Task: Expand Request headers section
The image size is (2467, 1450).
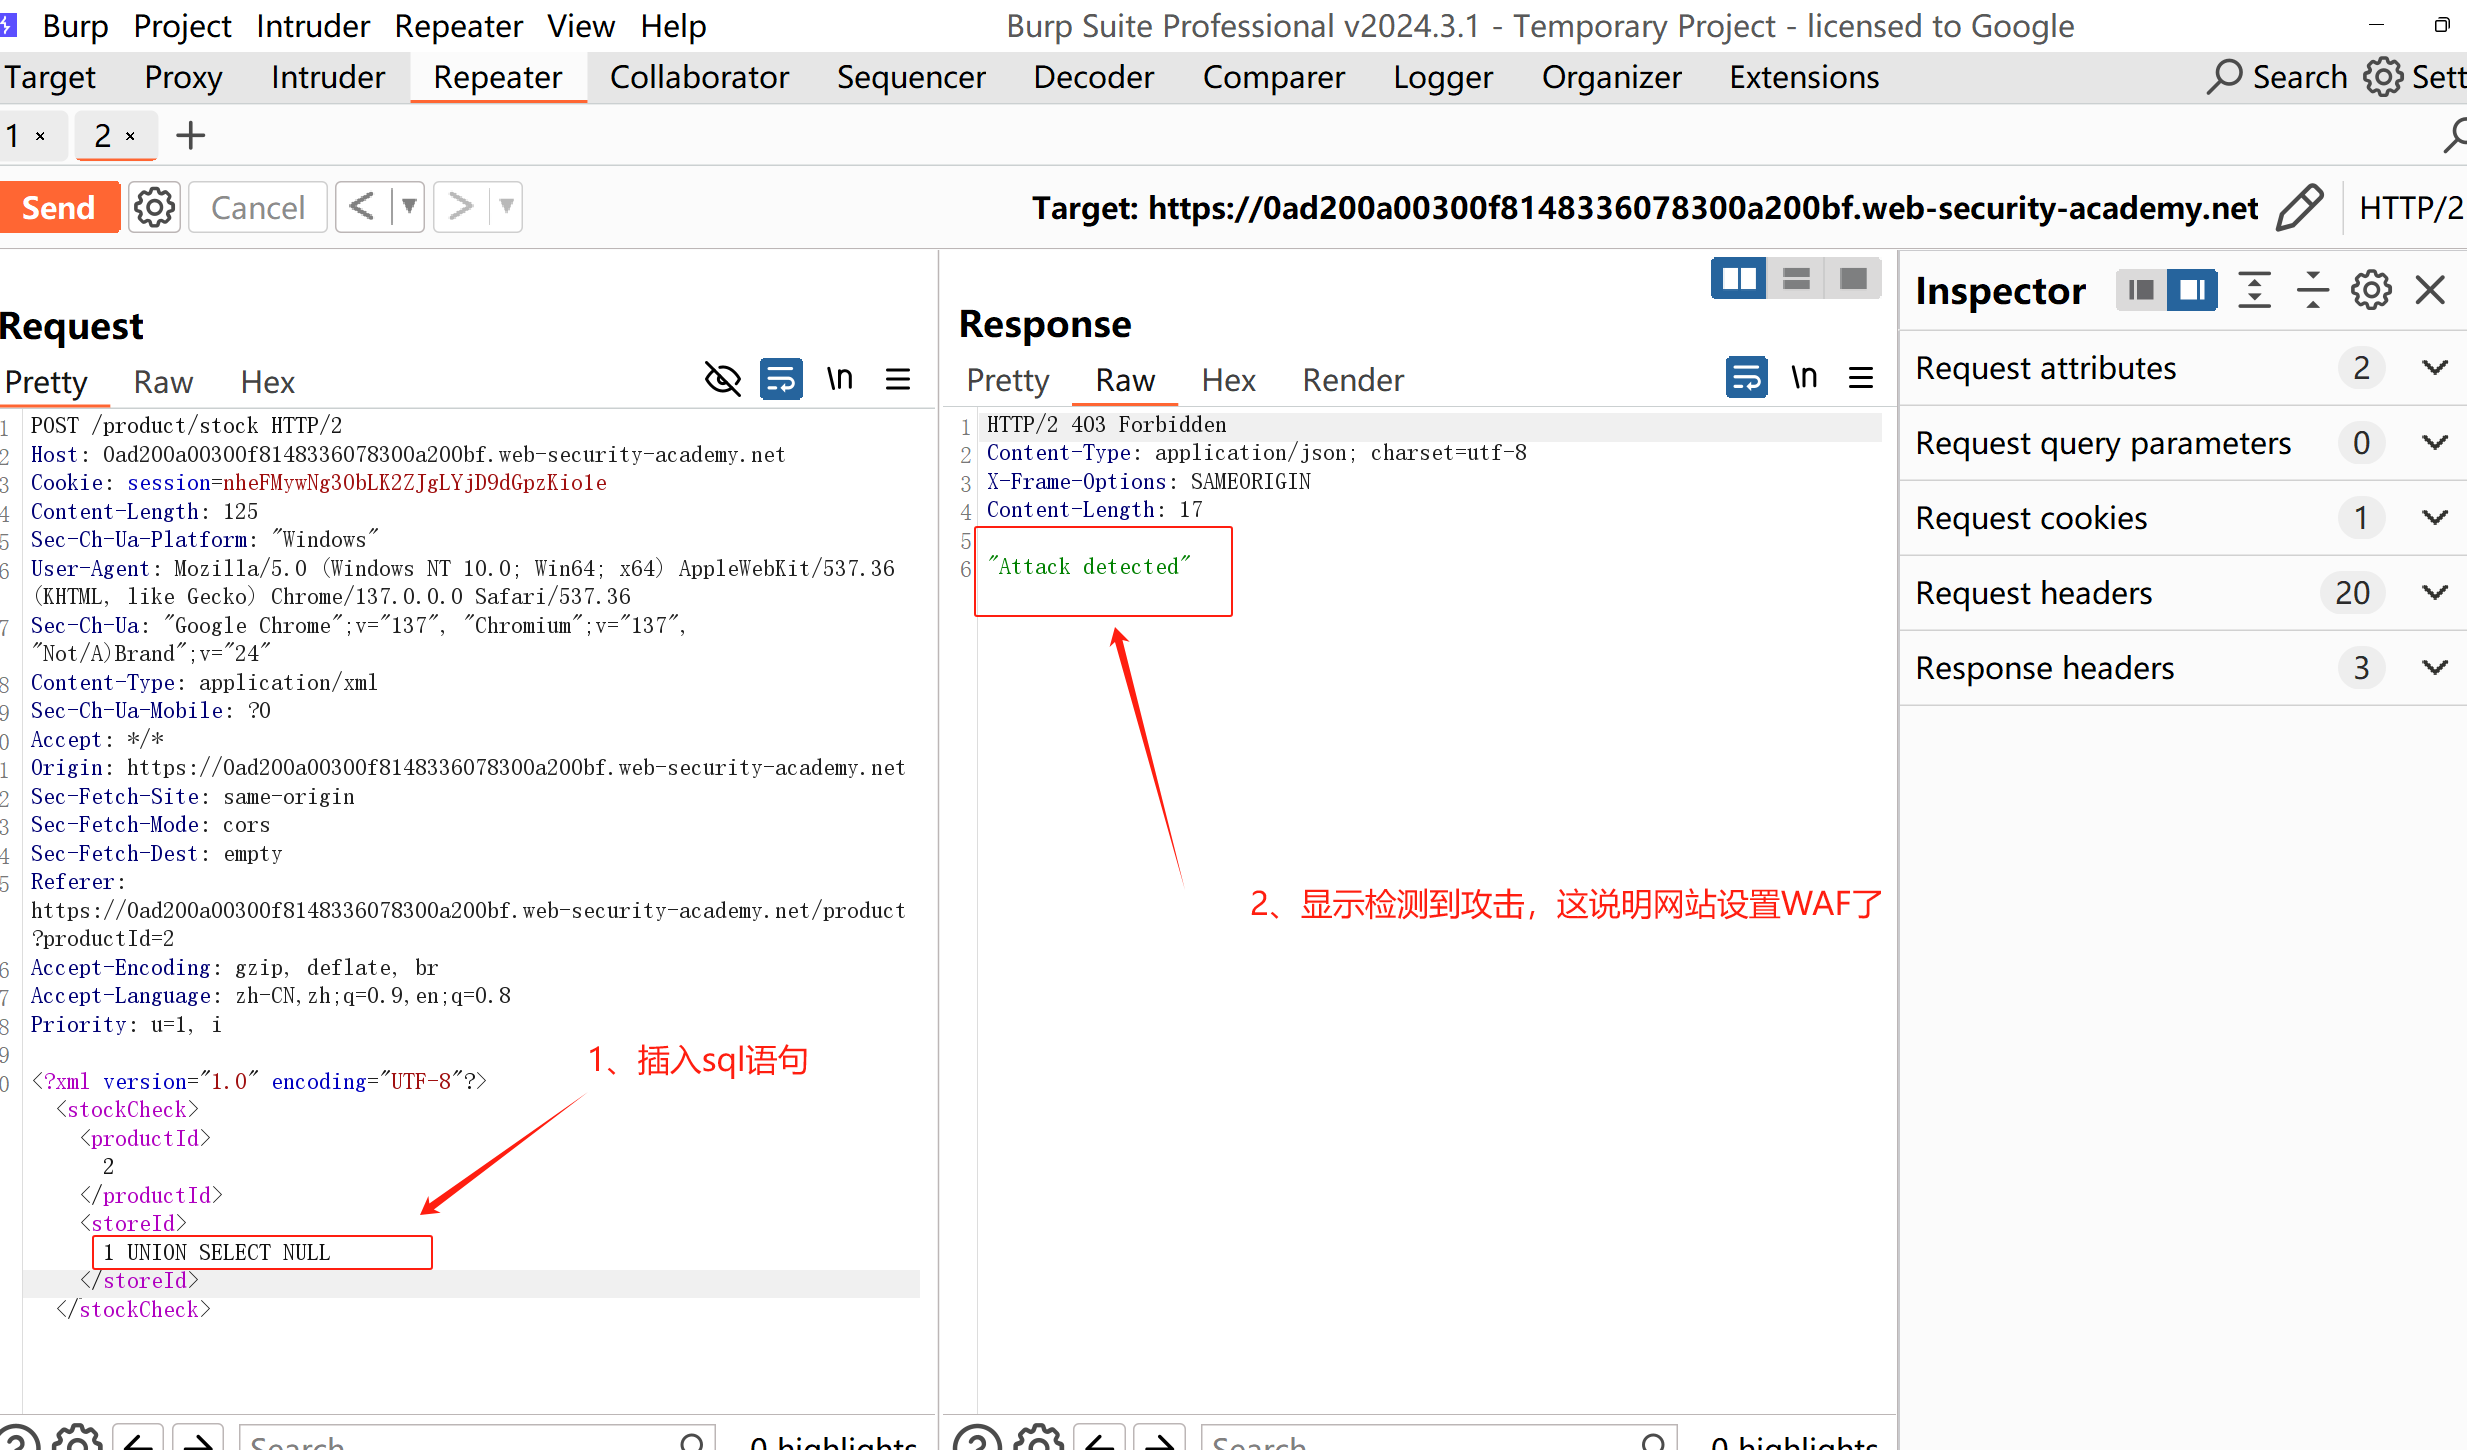Action: coord(2435,593)
